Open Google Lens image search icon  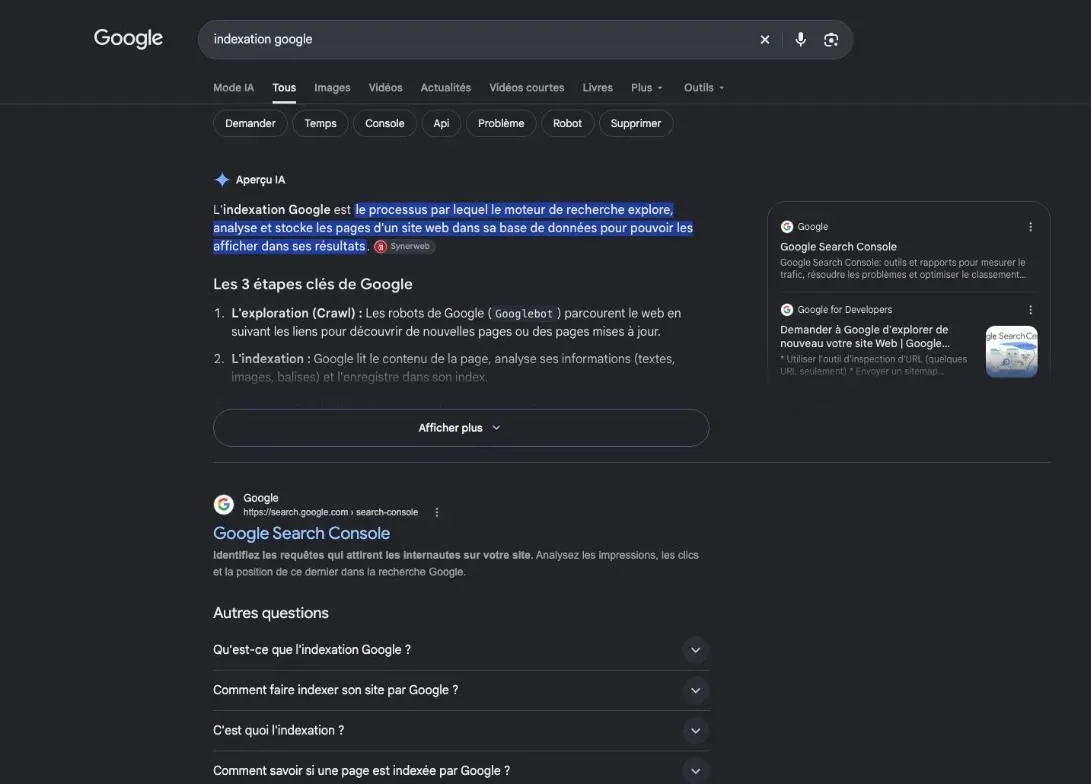tap(831, 40)
